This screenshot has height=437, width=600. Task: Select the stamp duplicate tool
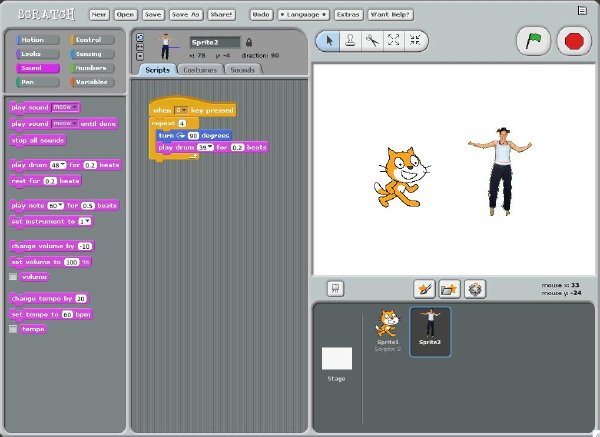click(x=350, y=41)
